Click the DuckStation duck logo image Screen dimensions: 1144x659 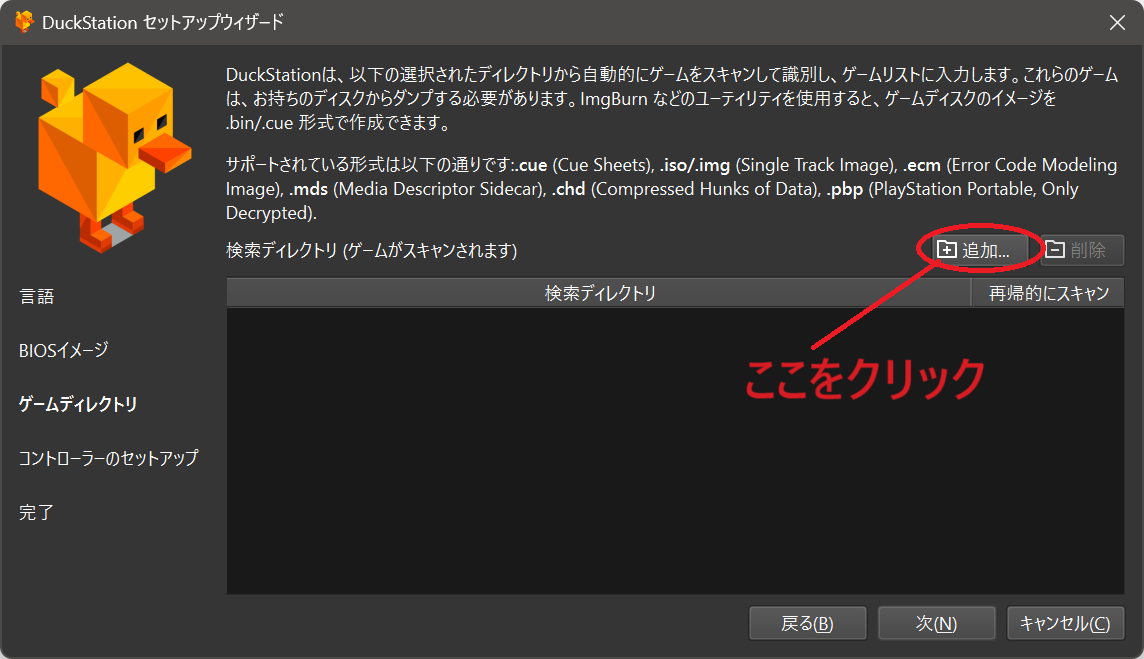point(115,158)
